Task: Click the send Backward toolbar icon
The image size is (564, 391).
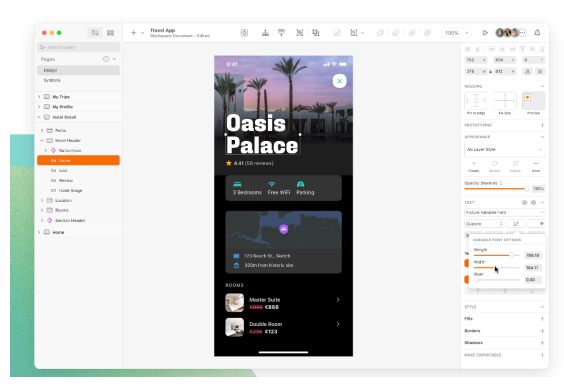Action: 281,33
